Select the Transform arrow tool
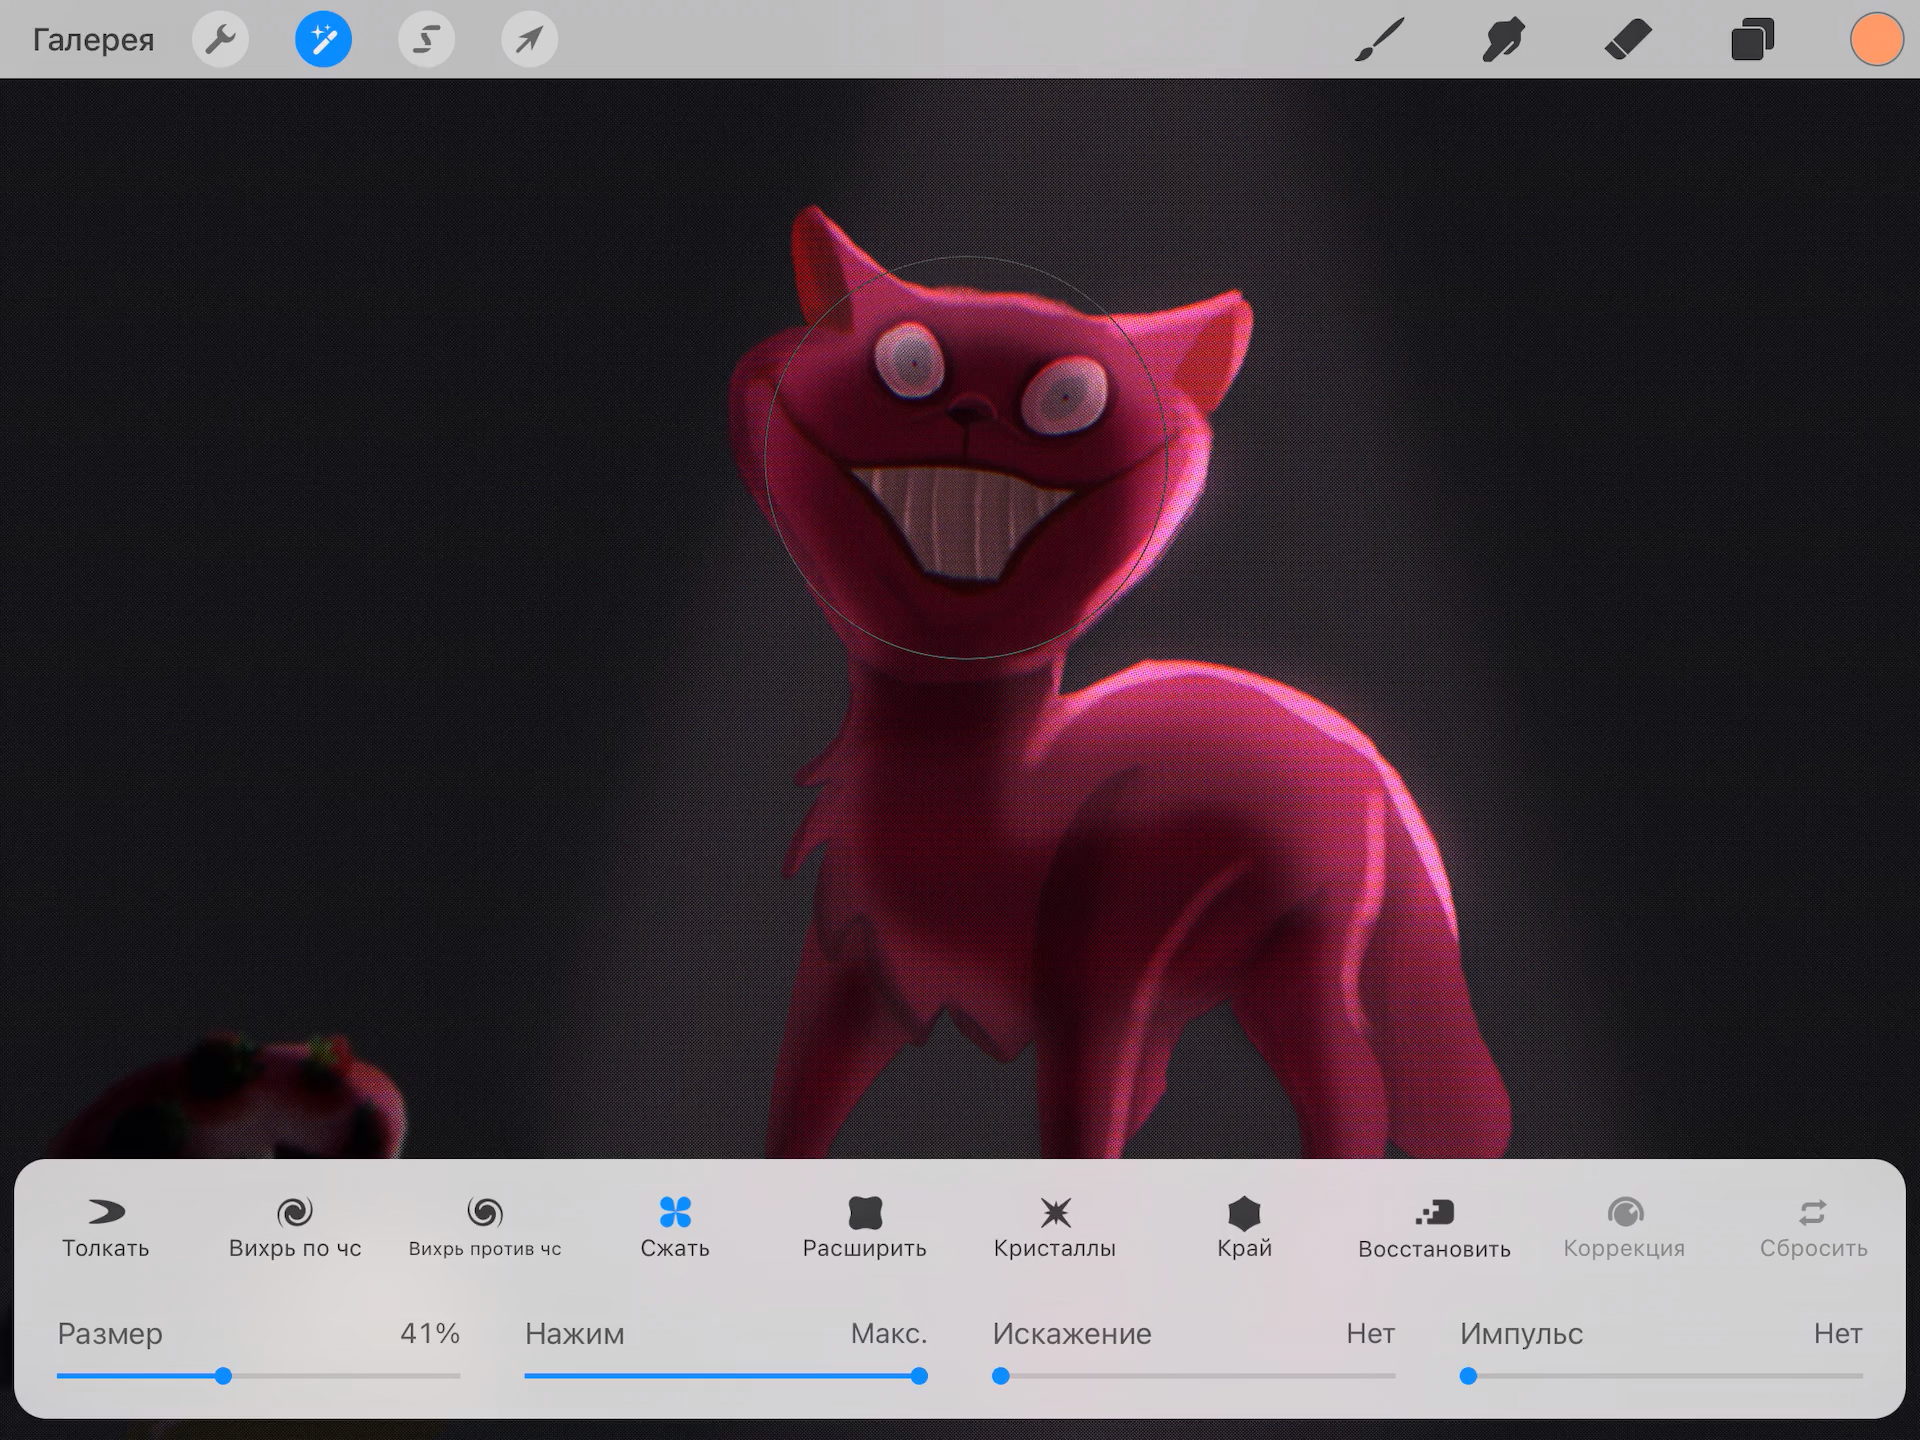 pos(529,40)
